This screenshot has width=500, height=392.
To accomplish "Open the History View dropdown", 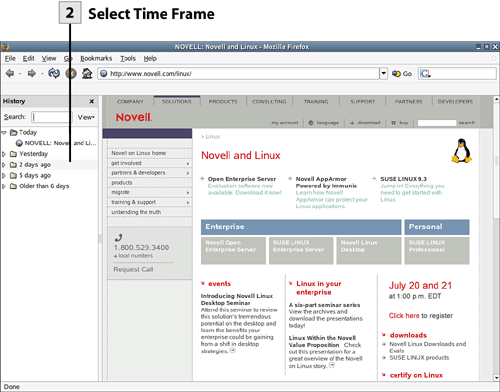I will click(x=86, y=117).
